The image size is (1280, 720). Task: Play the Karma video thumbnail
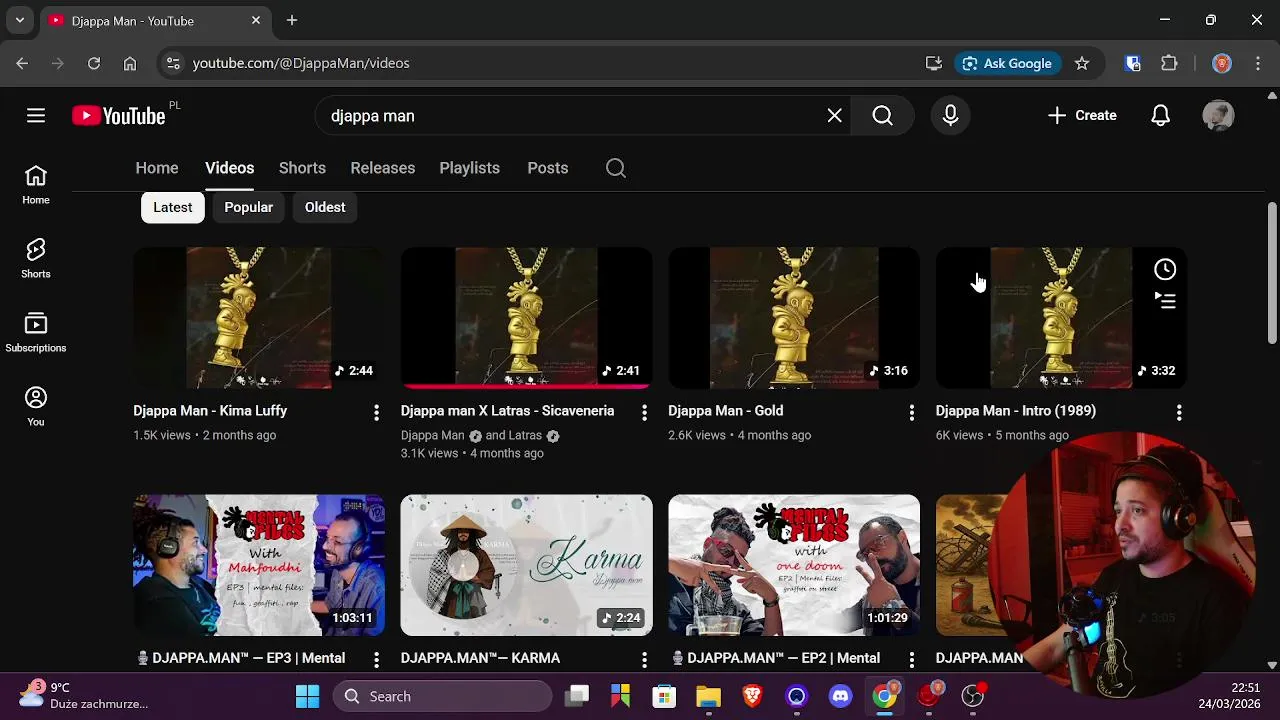tap(527, 565)
